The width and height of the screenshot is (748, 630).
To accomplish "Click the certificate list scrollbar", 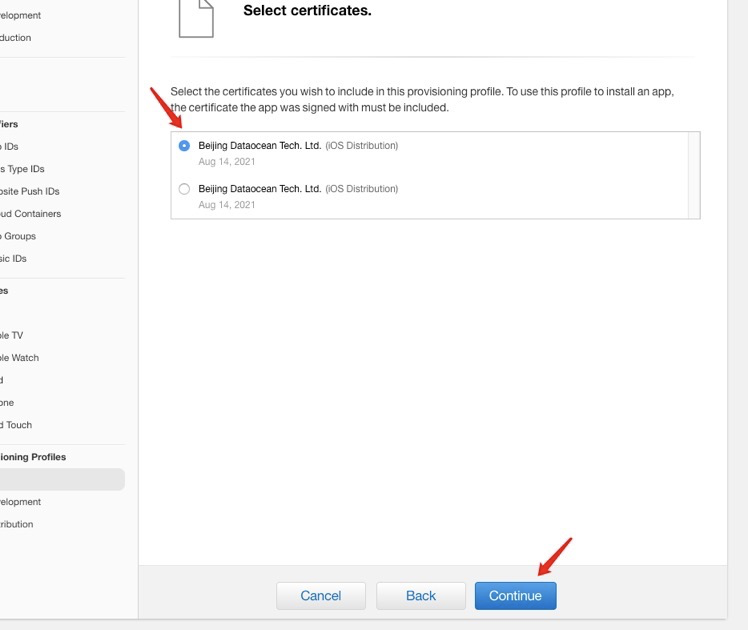I will [694, 174].
